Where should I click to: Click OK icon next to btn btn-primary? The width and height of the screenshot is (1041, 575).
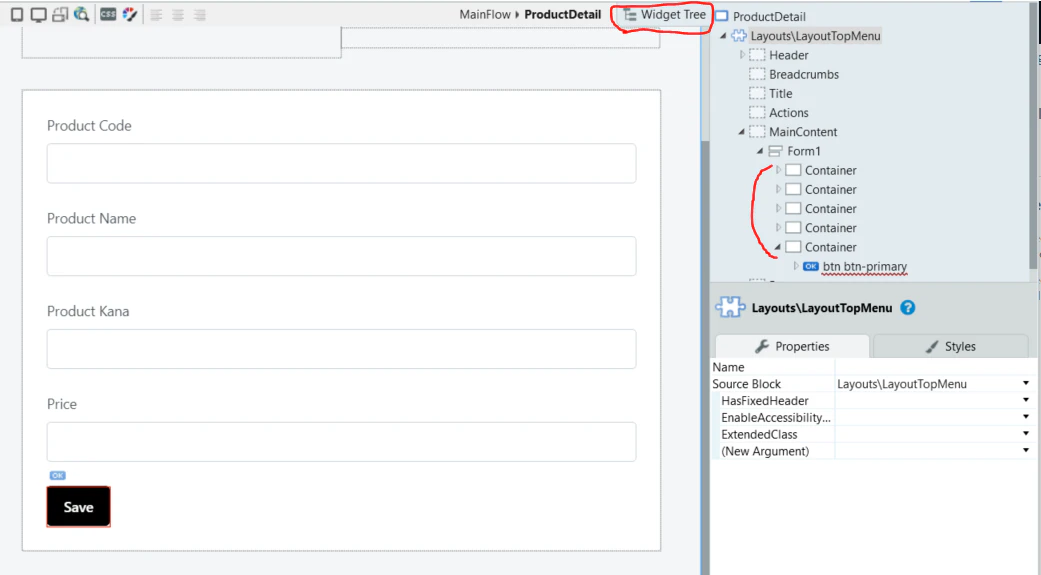click(811, 266)
